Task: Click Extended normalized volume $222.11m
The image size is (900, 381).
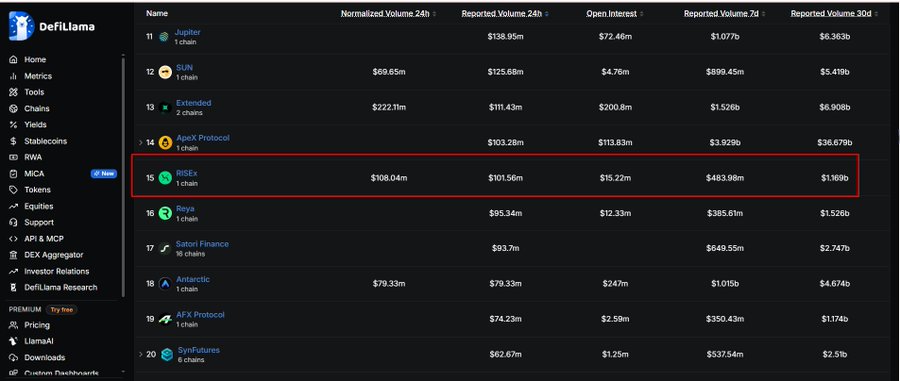Action: 389,107
